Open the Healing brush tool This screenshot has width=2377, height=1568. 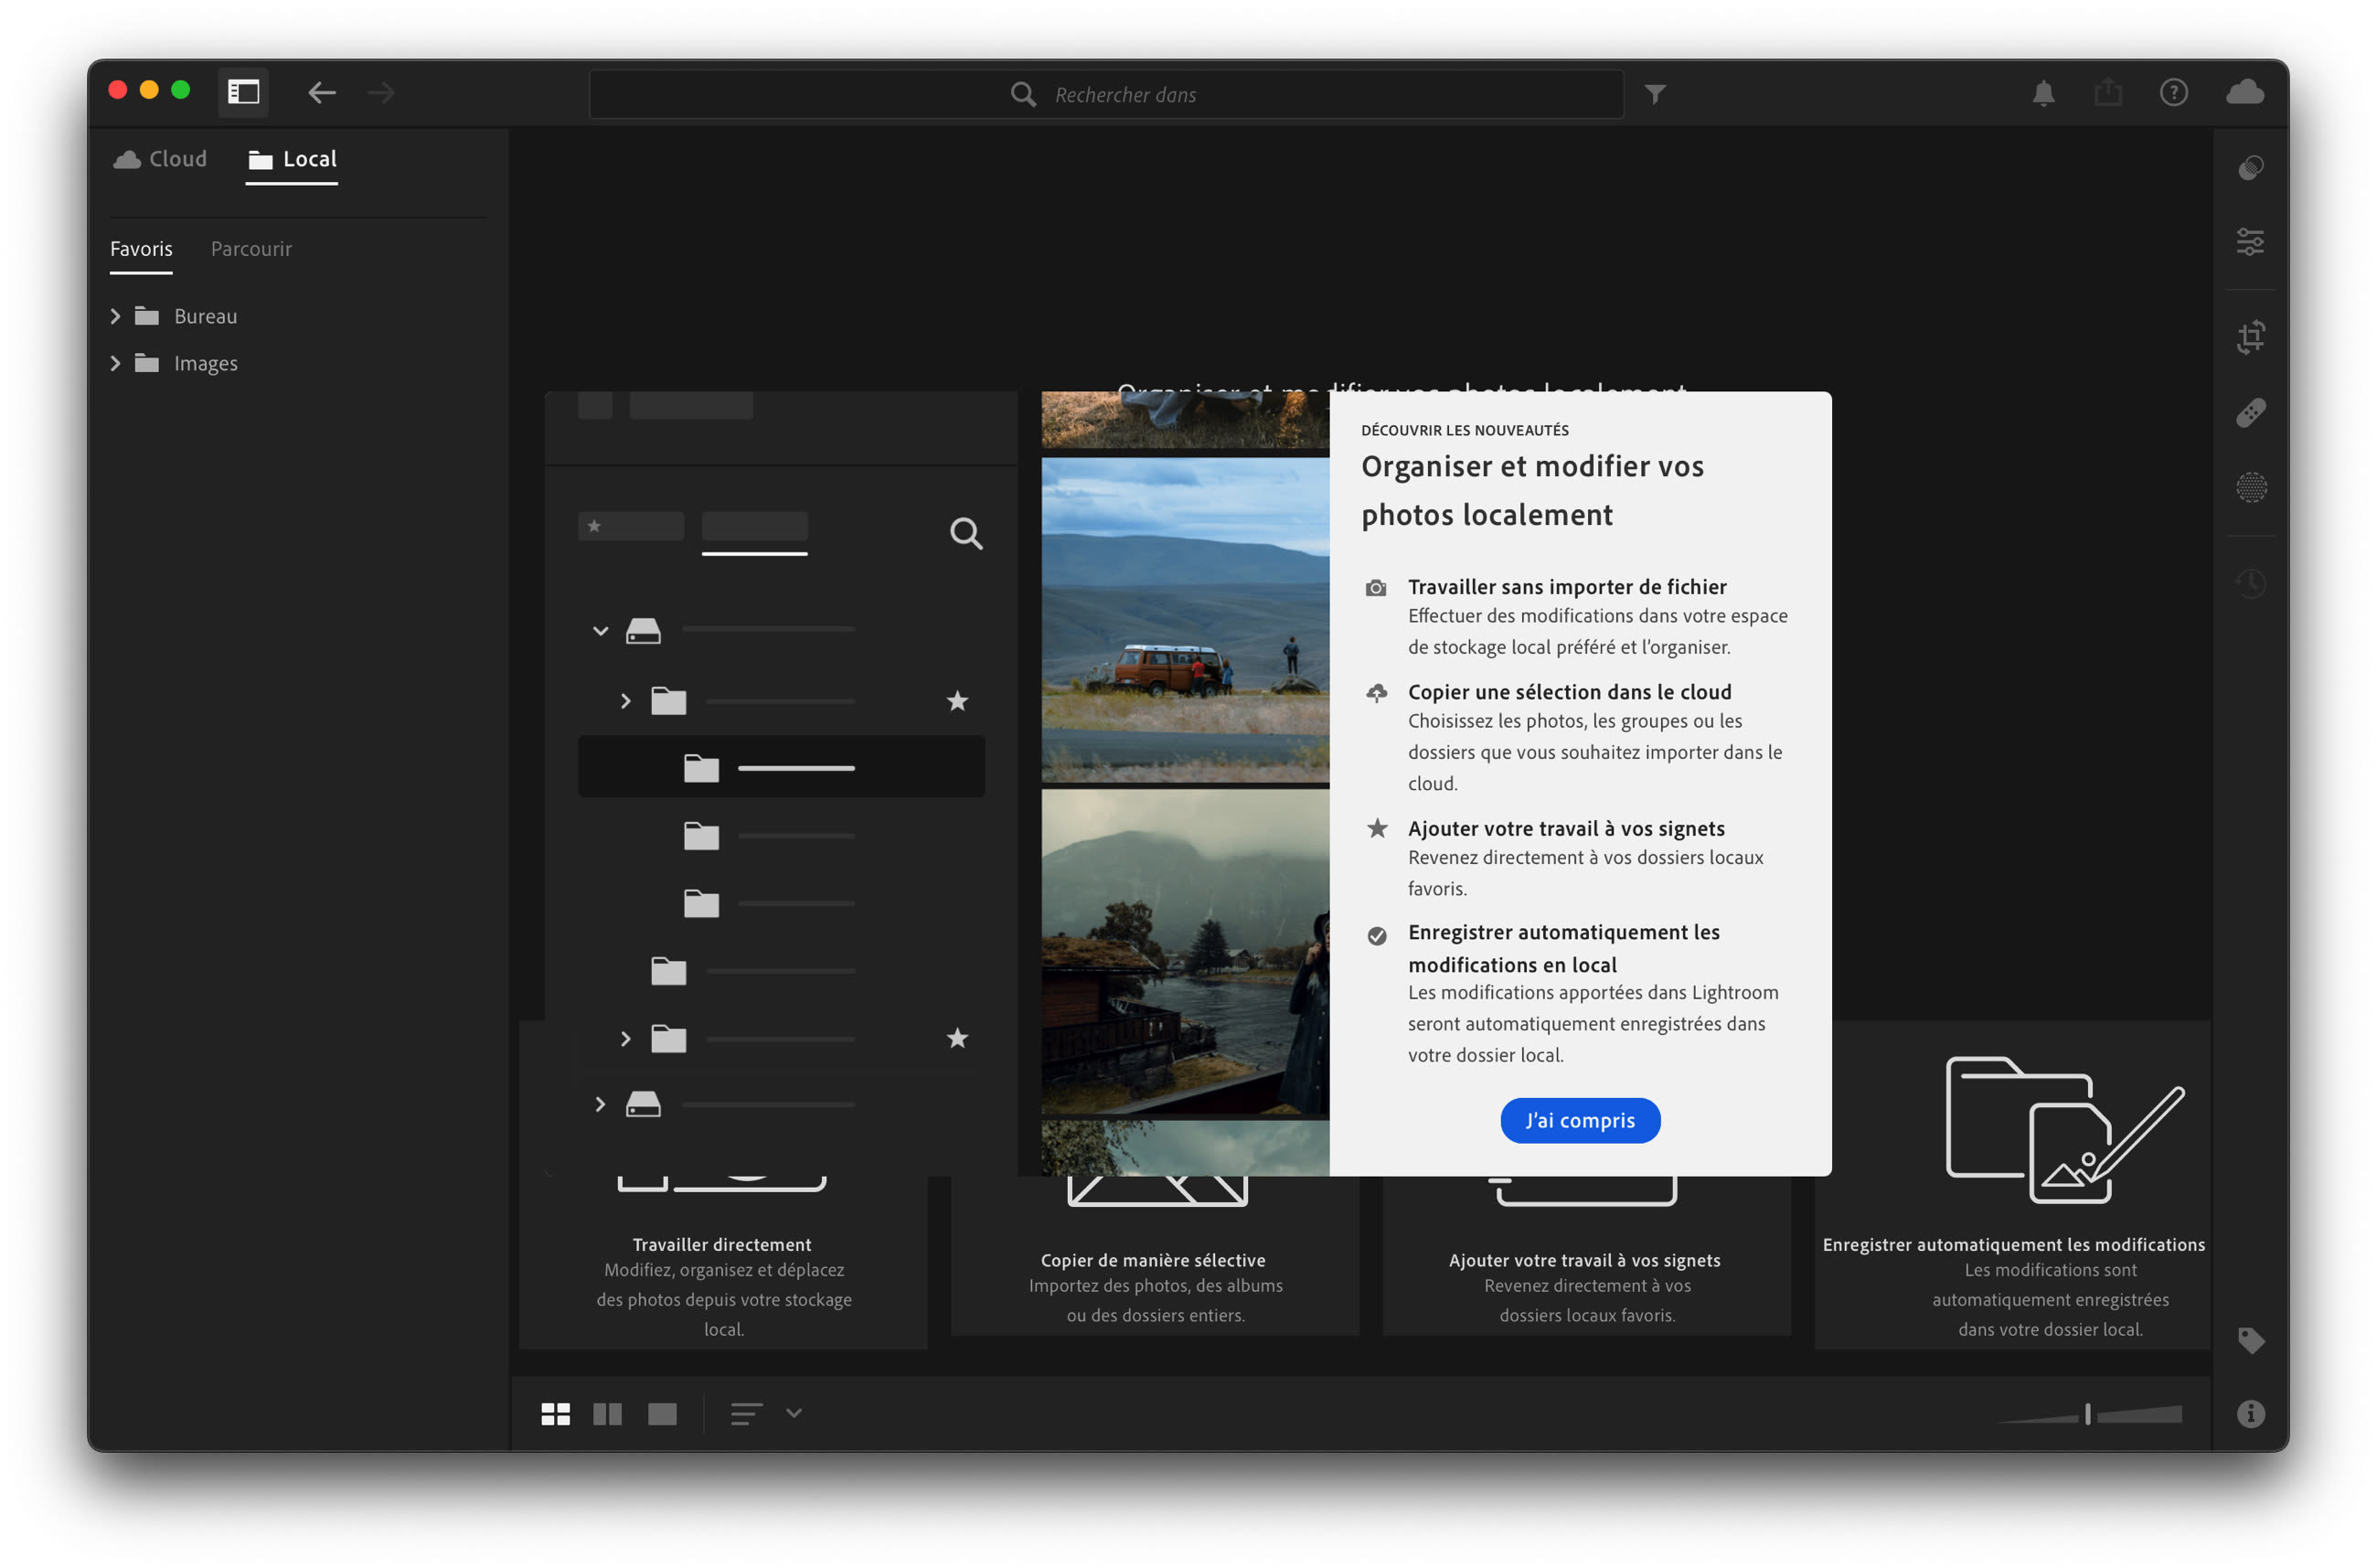click(2250, 413)
